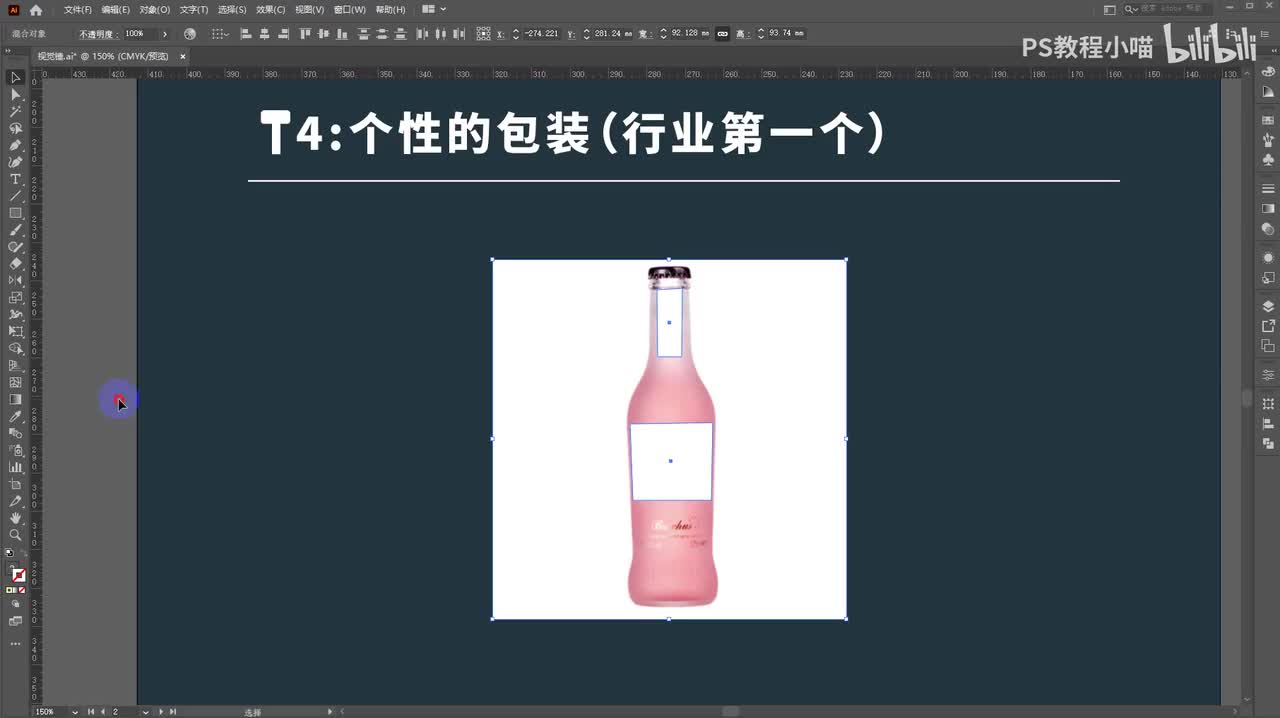Screen dimensions: 1280x718
Task: Open the 帮助(H) menu
Action: (390, 10)
